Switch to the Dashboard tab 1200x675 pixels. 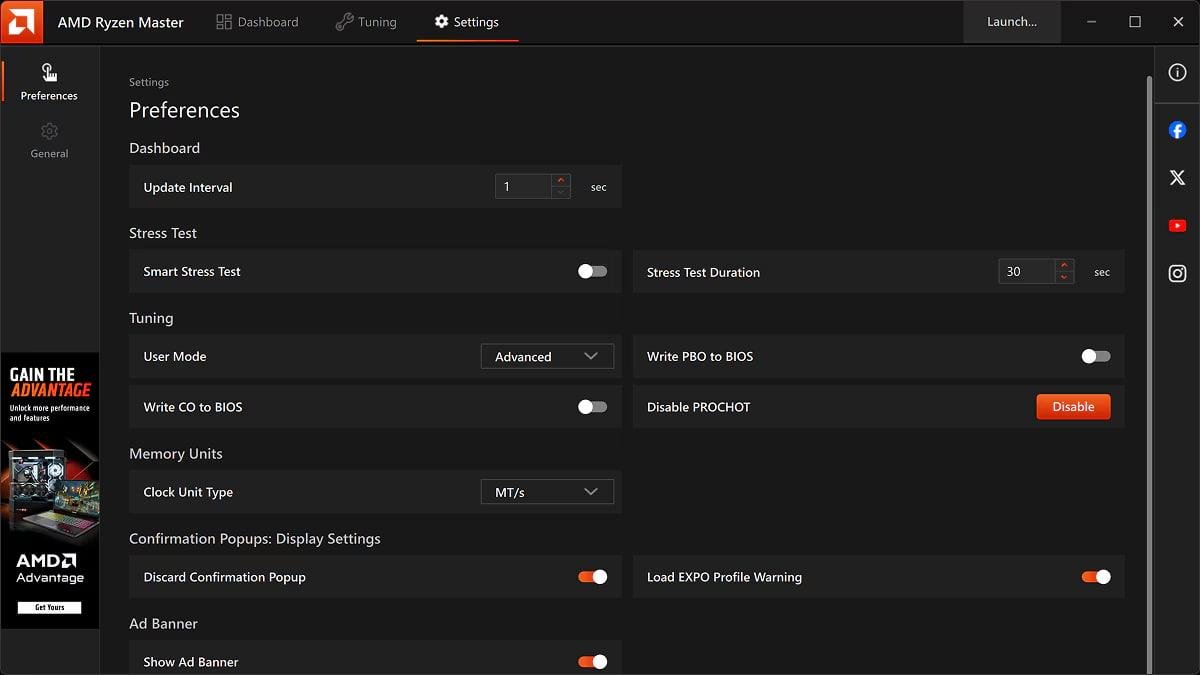click(257, 22)
